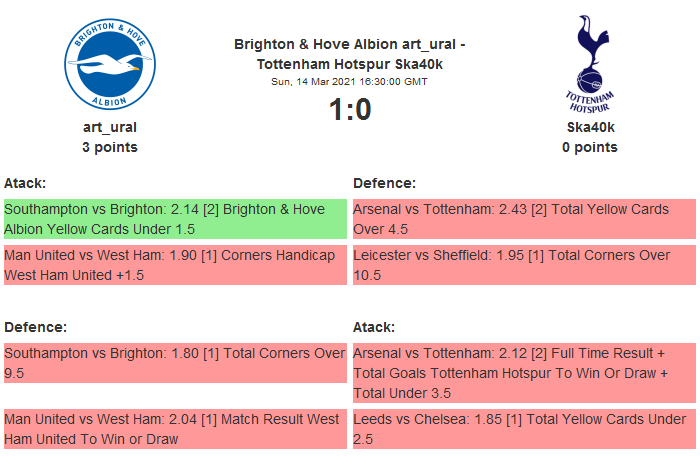Select the green Brighton Yellow Cards Under 1.5 bet

175,219
